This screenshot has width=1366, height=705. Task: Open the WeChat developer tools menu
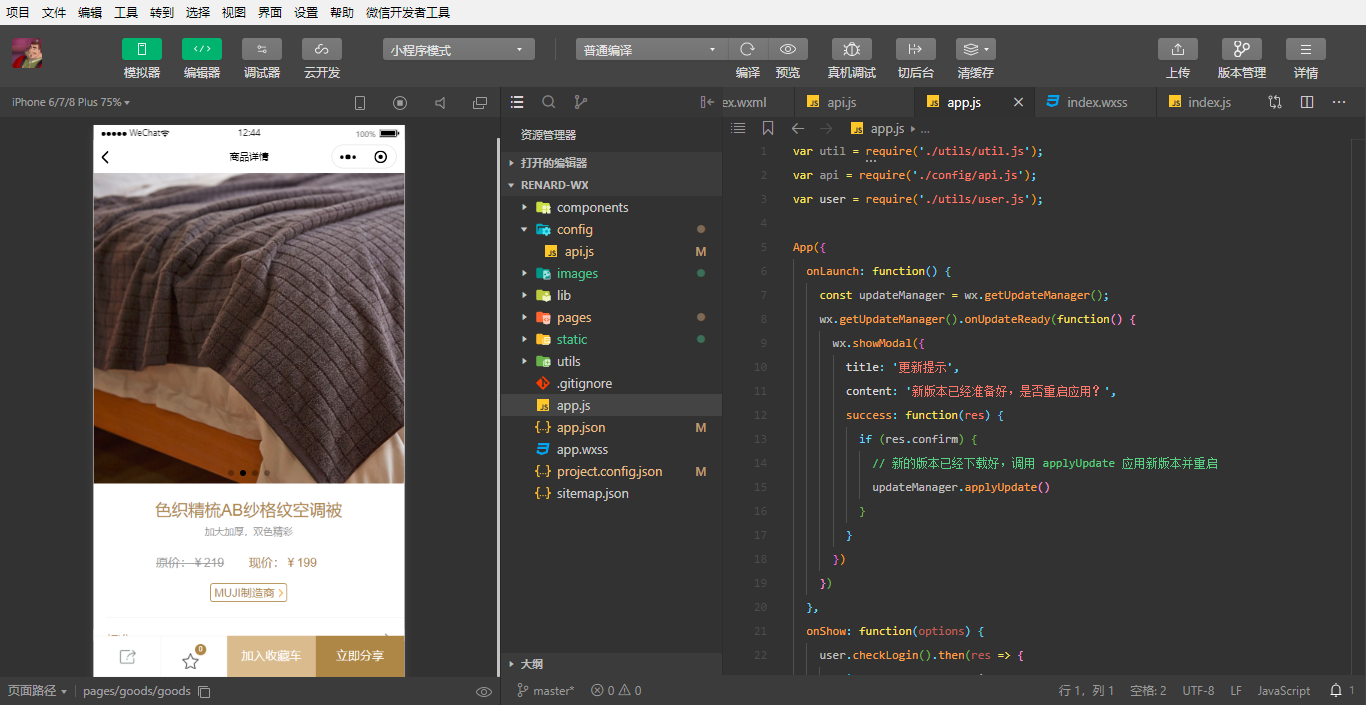tap(408, 13)
